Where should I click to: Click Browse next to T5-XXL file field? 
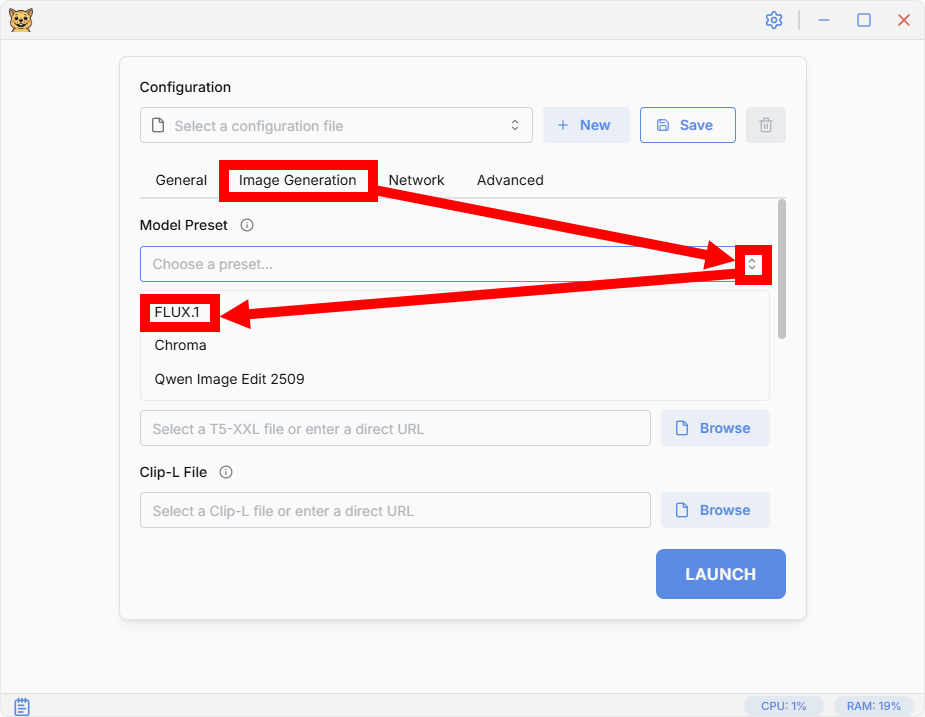[715, 428]
